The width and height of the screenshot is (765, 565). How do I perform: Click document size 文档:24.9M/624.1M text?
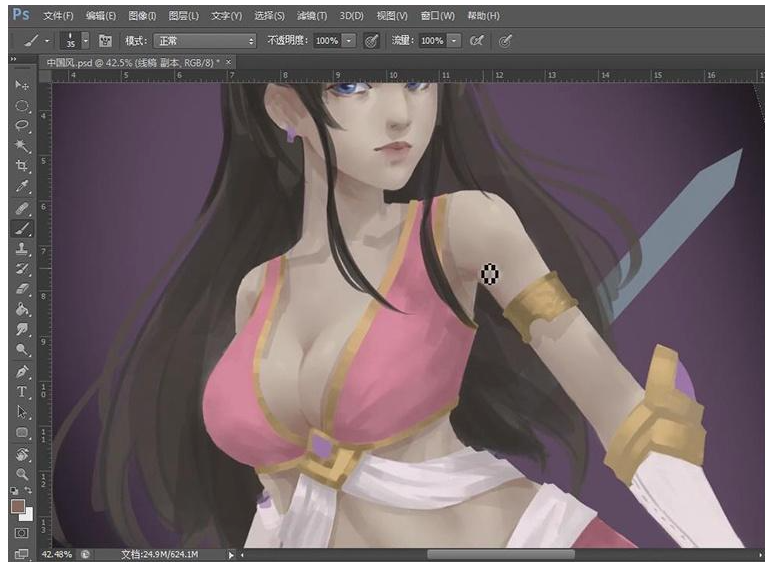pos(160,554)
